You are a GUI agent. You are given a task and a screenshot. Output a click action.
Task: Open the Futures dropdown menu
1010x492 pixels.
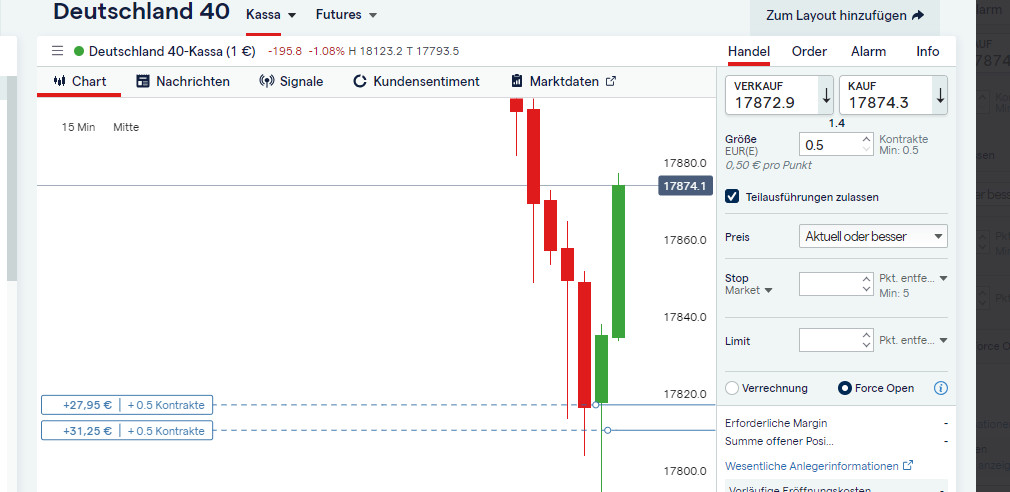click(x=346, y=15)
